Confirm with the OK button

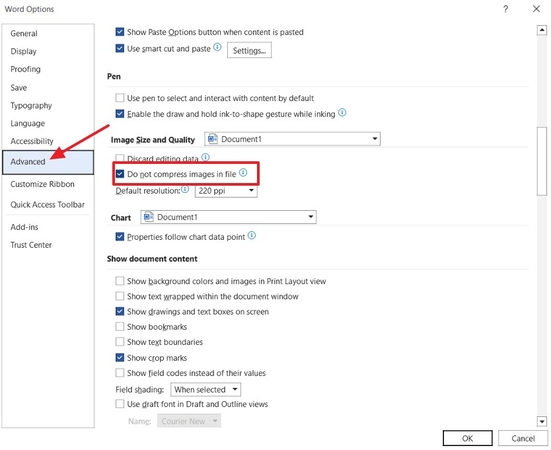[467, 438]
